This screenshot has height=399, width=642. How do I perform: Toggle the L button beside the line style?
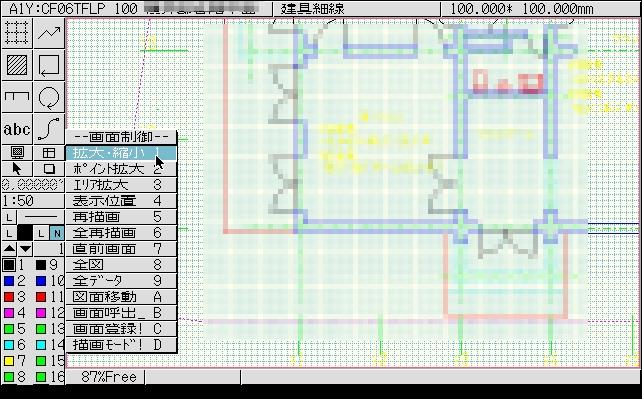click(x=9, y=217)
